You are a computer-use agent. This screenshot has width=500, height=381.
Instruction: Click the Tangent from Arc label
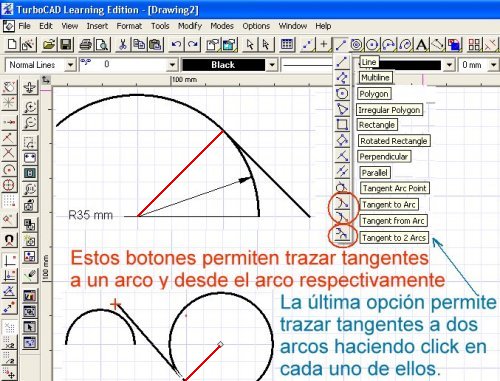pos(393,221)
